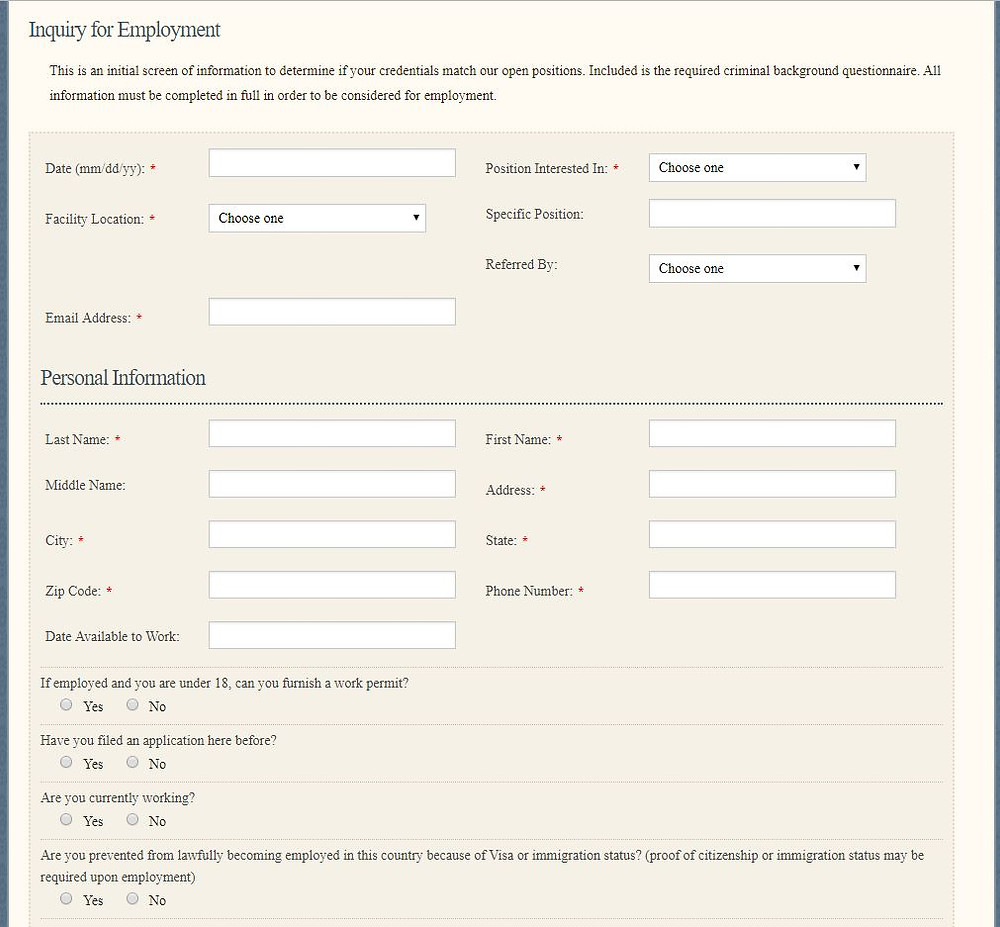Click the Phone Number input field
Image resolution: width=1000 pixels, height=927 pixels.
point(772,585)
